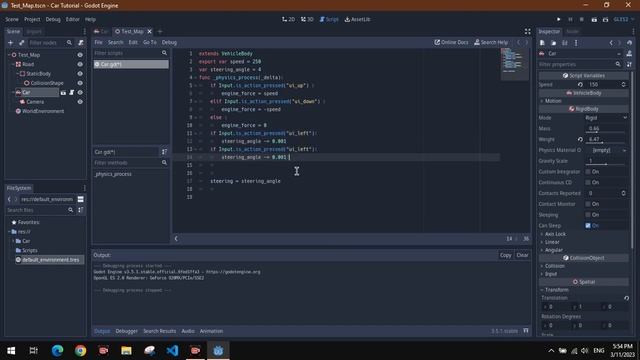Screen dimensions: 640x360
Task: Click the stop project icon
Action: click(x=582, y=19)
